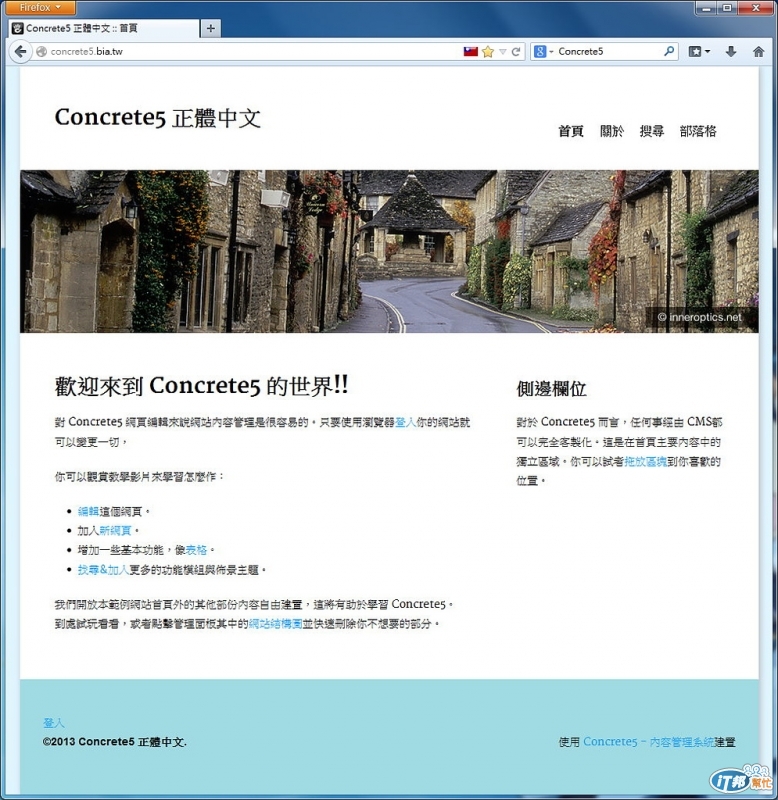Screen dimensions: 778x800
Task: Open the downloads arrow icon
Action: pyautogui.click(x=731, y=52)
